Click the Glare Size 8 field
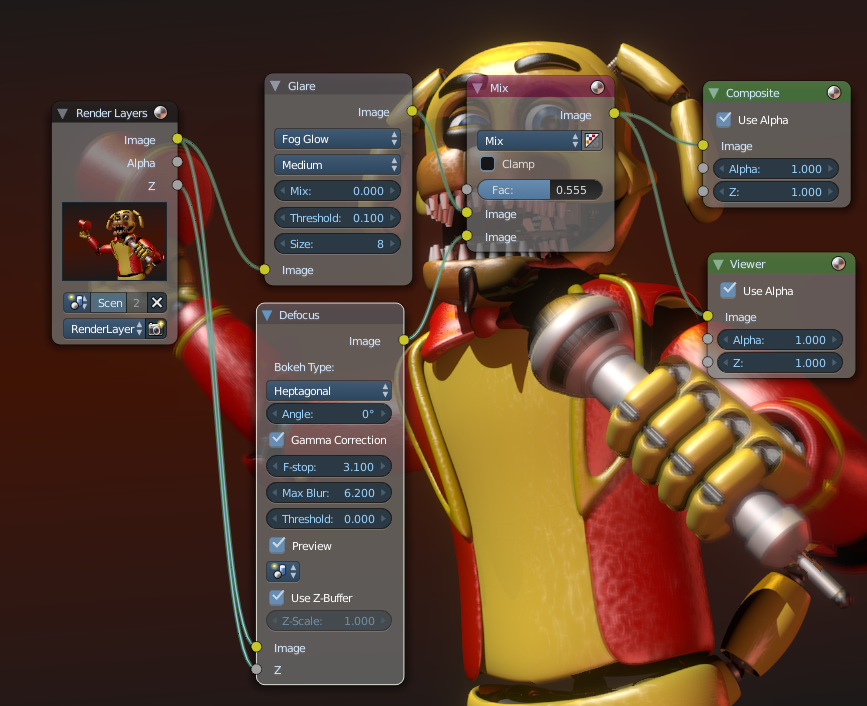 [x=337, y=244]
